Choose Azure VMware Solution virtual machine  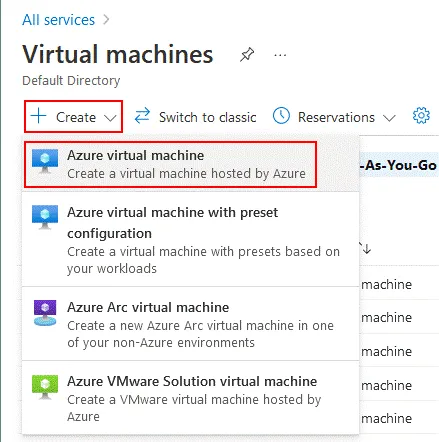pos(190,398)
